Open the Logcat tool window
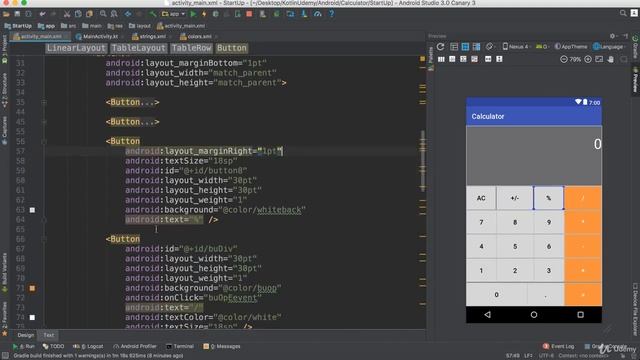The image size is (640, 360). [x=89, y=347]
